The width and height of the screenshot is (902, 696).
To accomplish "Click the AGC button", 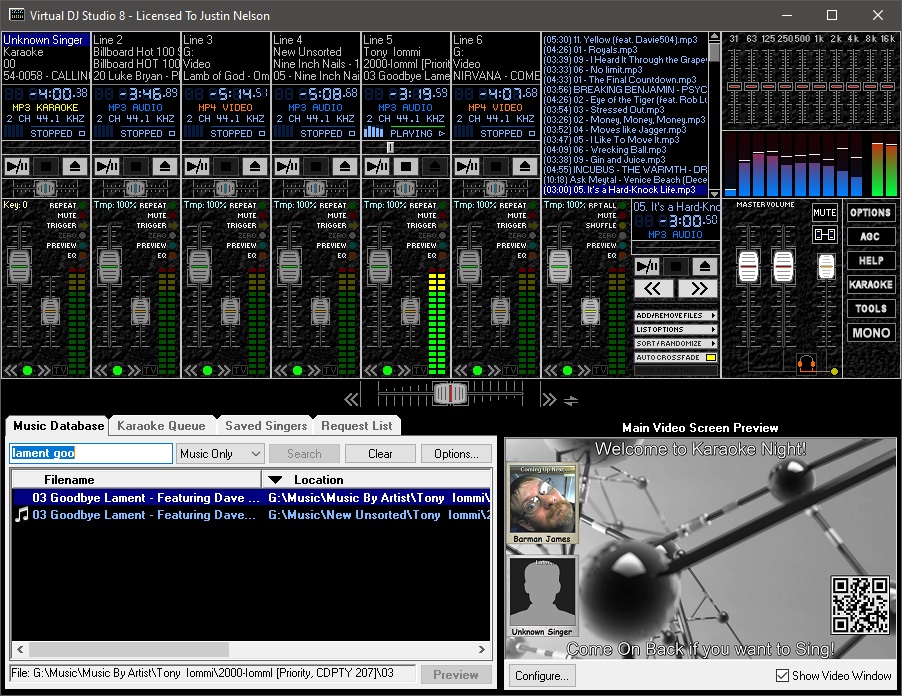I will [x=870, y=236].
